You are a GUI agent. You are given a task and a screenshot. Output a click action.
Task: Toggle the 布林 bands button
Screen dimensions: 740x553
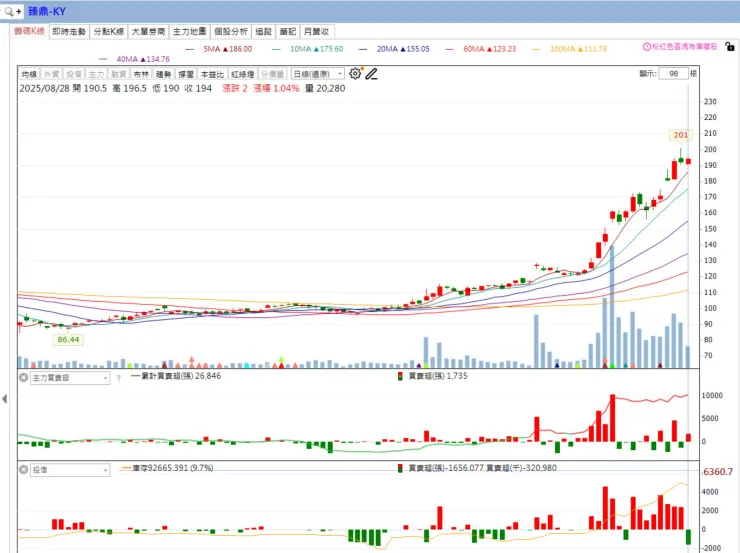point(141,74)
